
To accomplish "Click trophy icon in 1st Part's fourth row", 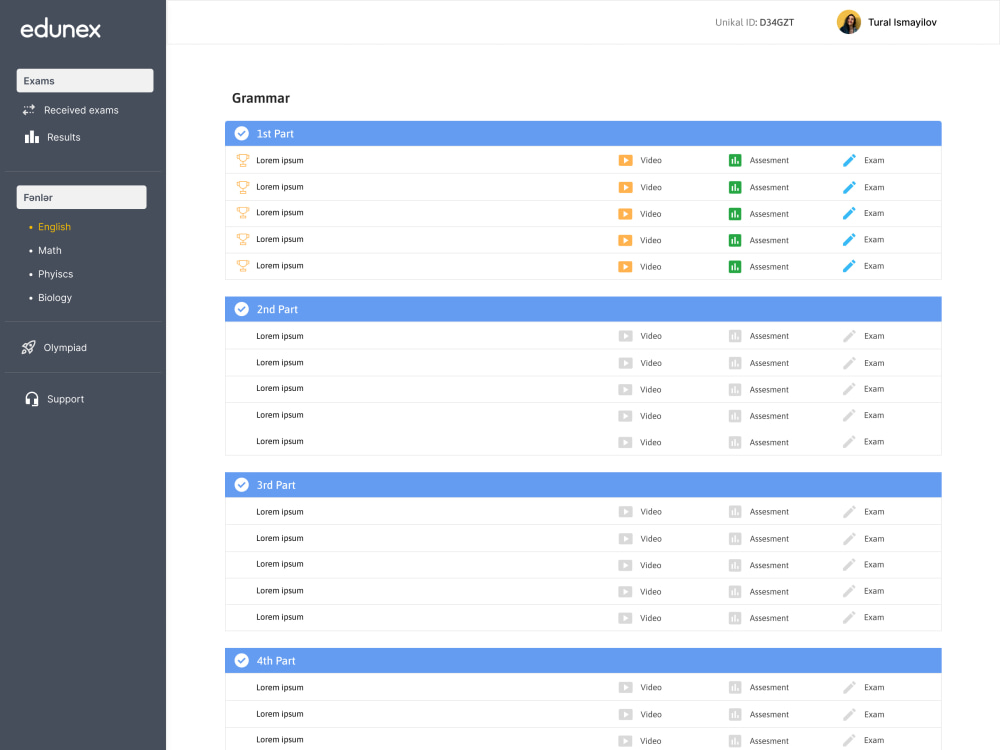I will 243,240.
